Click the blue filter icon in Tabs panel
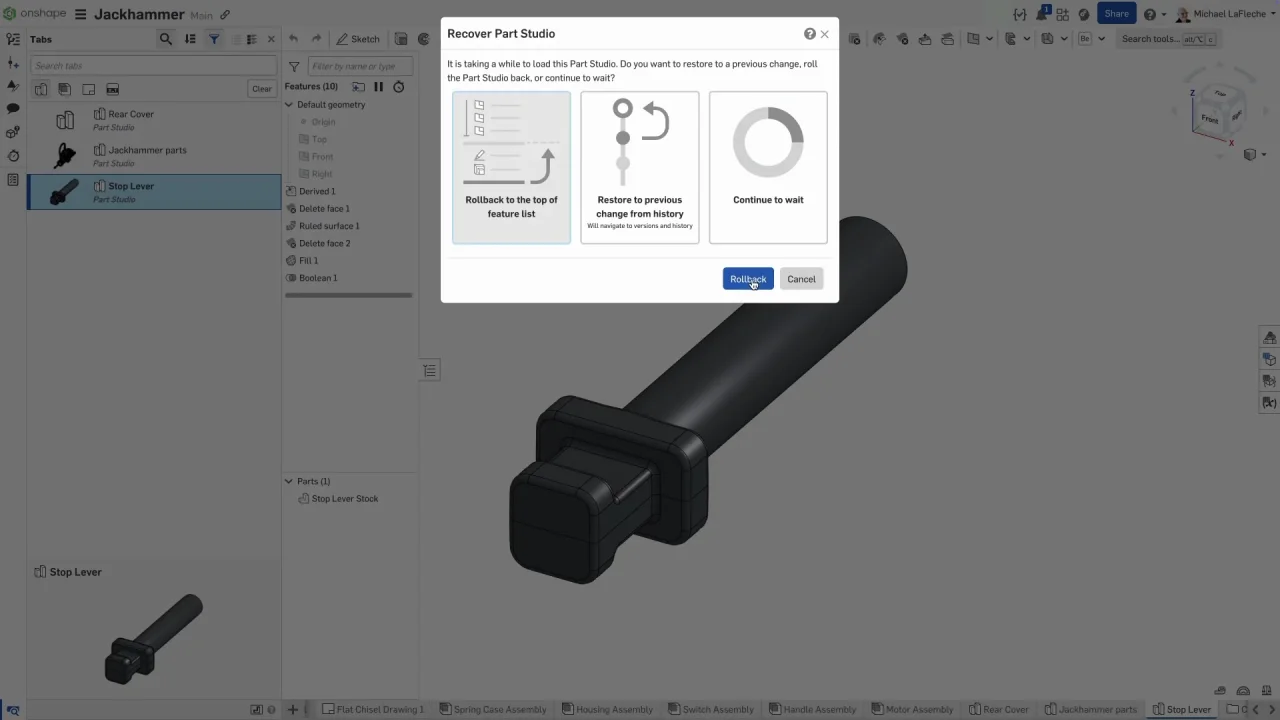The image size is (1280, 720). 214,39
